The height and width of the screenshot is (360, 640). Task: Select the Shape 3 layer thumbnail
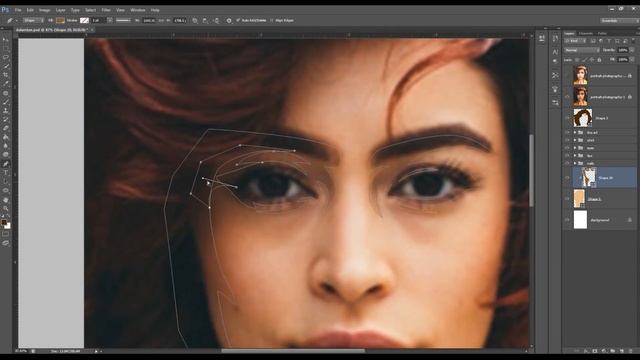click(582, 118)
